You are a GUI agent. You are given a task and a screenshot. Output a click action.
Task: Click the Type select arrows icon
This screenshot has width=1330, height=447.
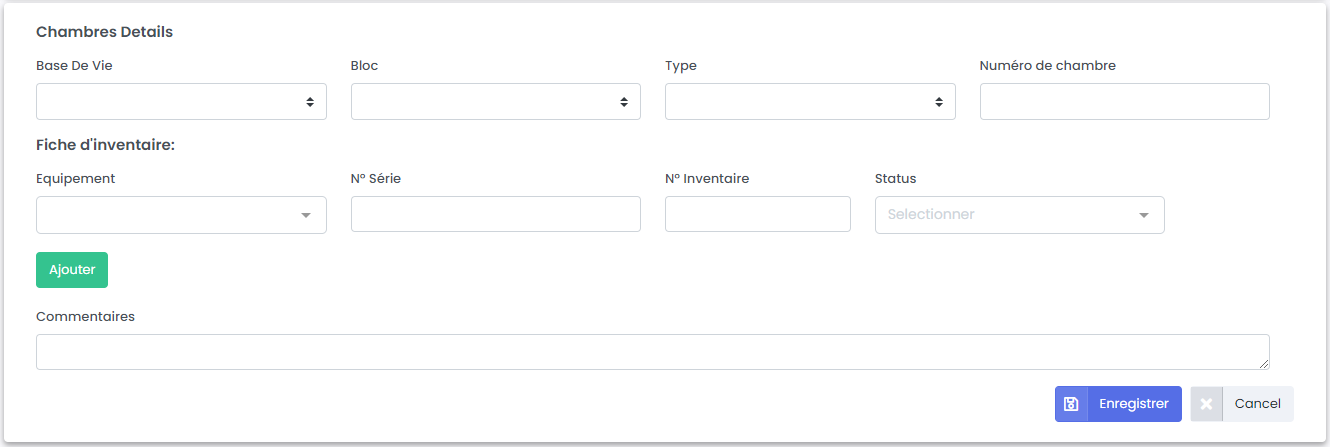click(x=939, y=102)
